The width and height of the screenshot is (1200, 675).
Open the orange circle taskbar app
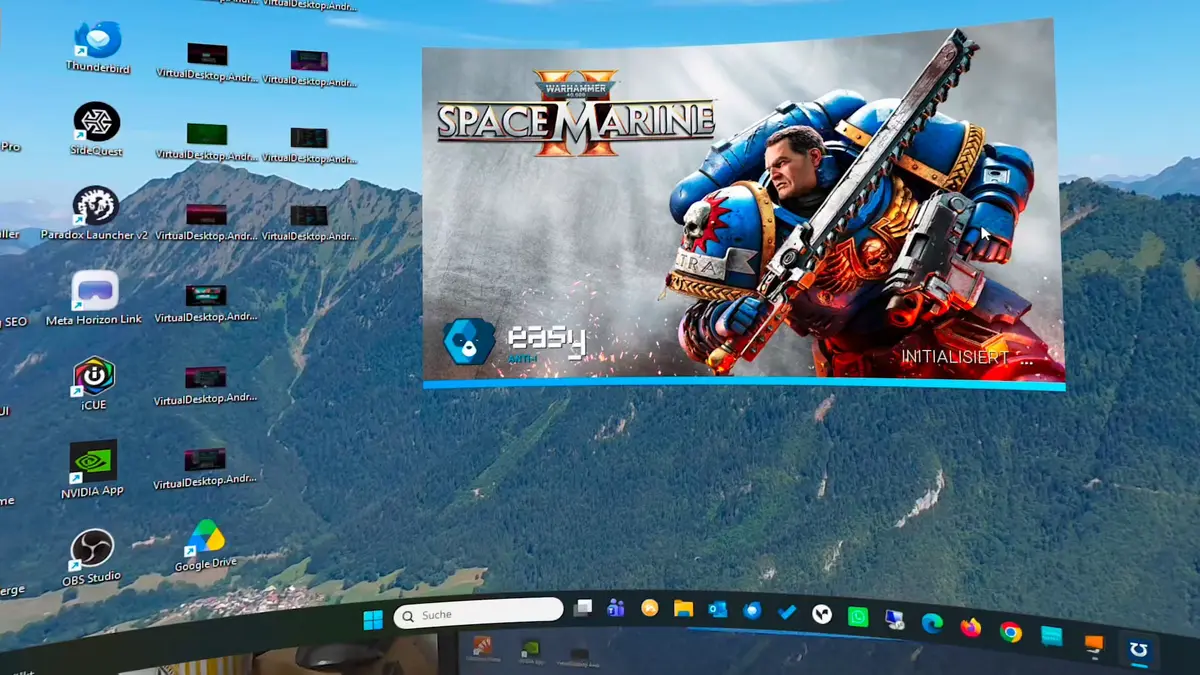[x=650, y=607]
